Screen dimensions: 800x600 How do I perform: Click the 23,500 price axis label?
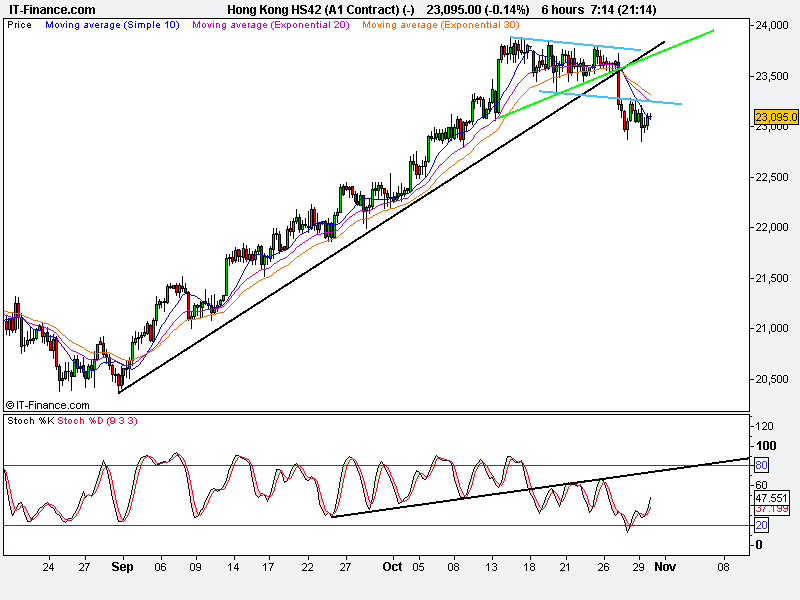point(772,76)
